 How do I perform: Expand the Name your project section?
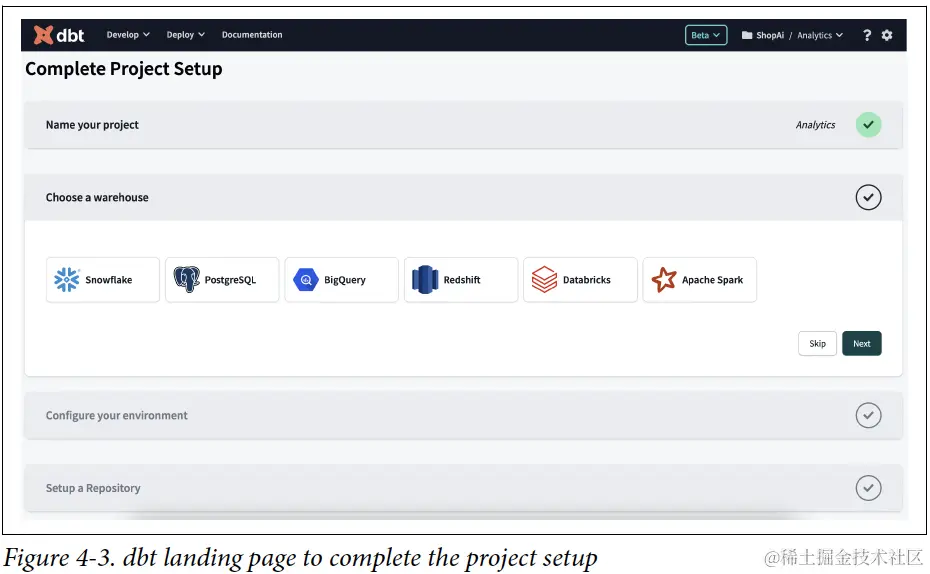coord(463,125)
